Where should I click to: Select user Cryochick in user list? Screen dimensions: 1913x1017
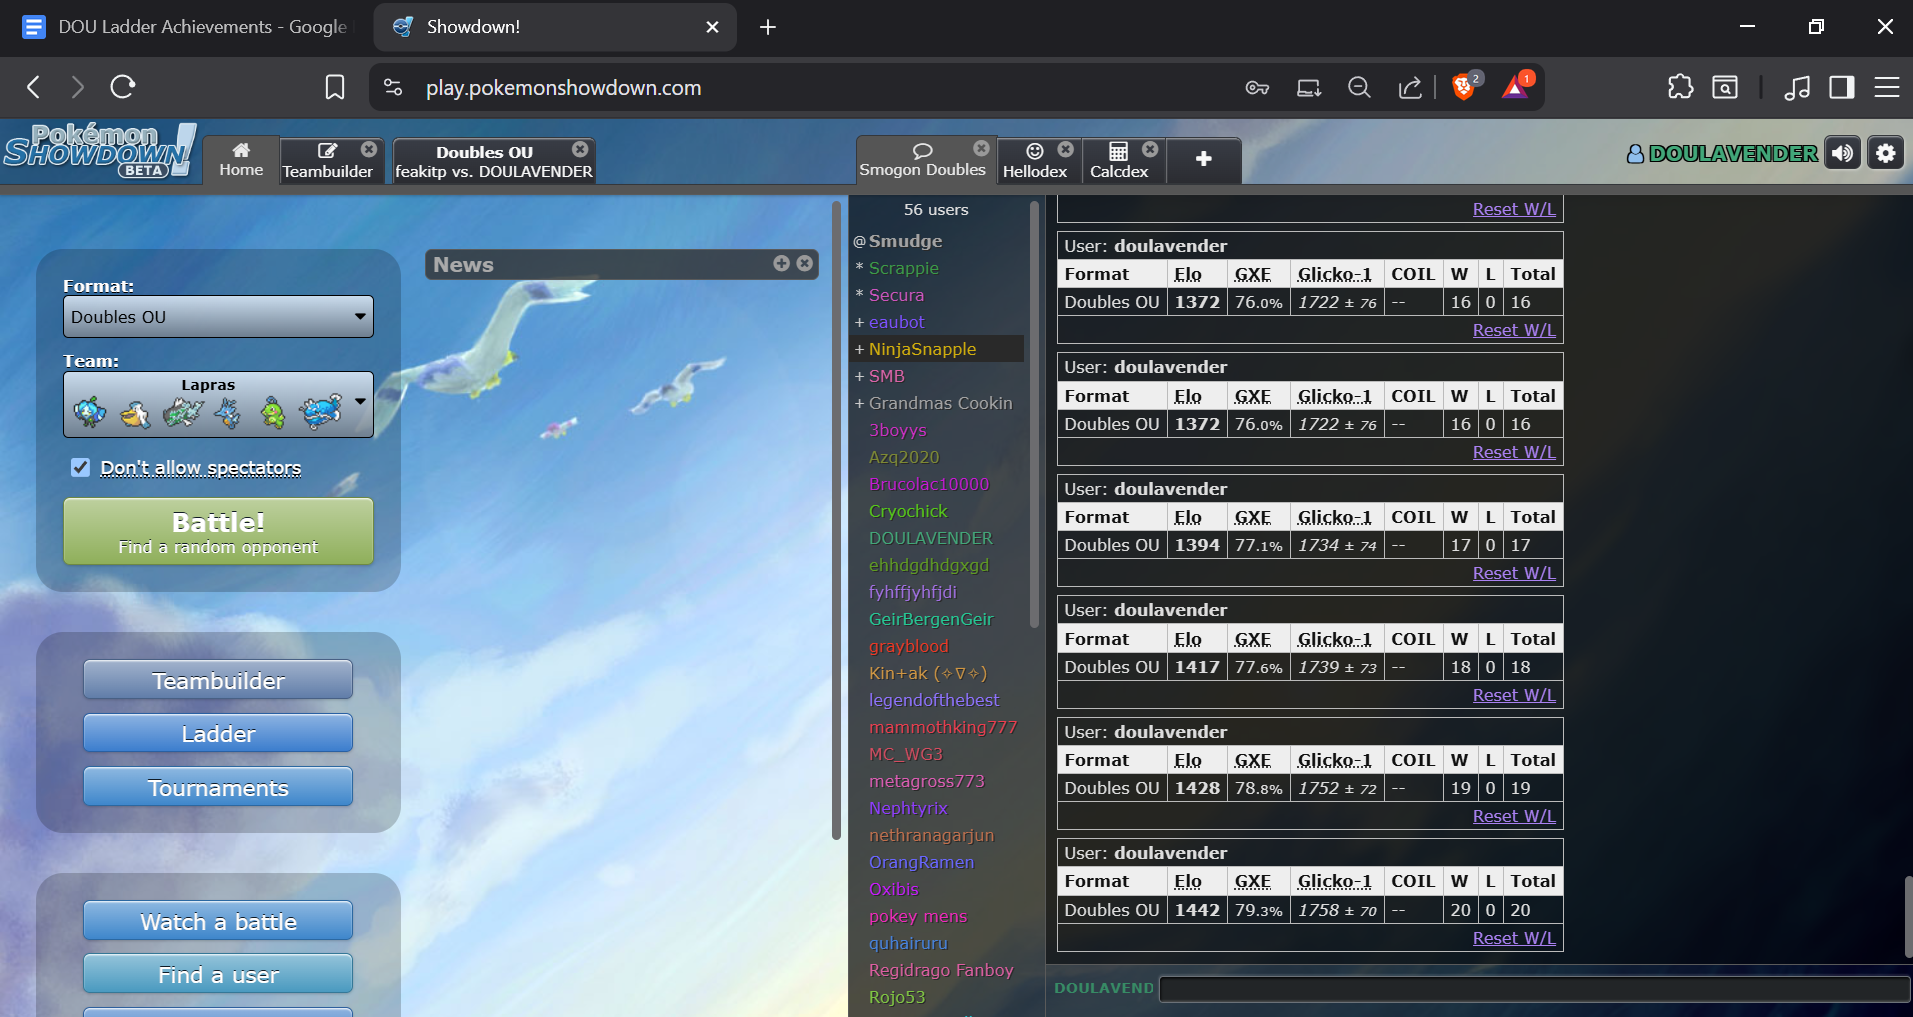tap(908, 511)
